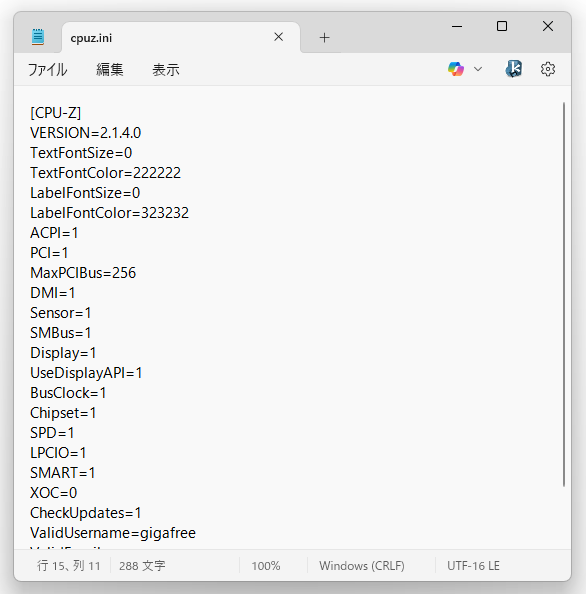Viewport: 586px width, 594px height.
Task: Expand the Copilot dropdown chevron
Action: coord(478,69)
